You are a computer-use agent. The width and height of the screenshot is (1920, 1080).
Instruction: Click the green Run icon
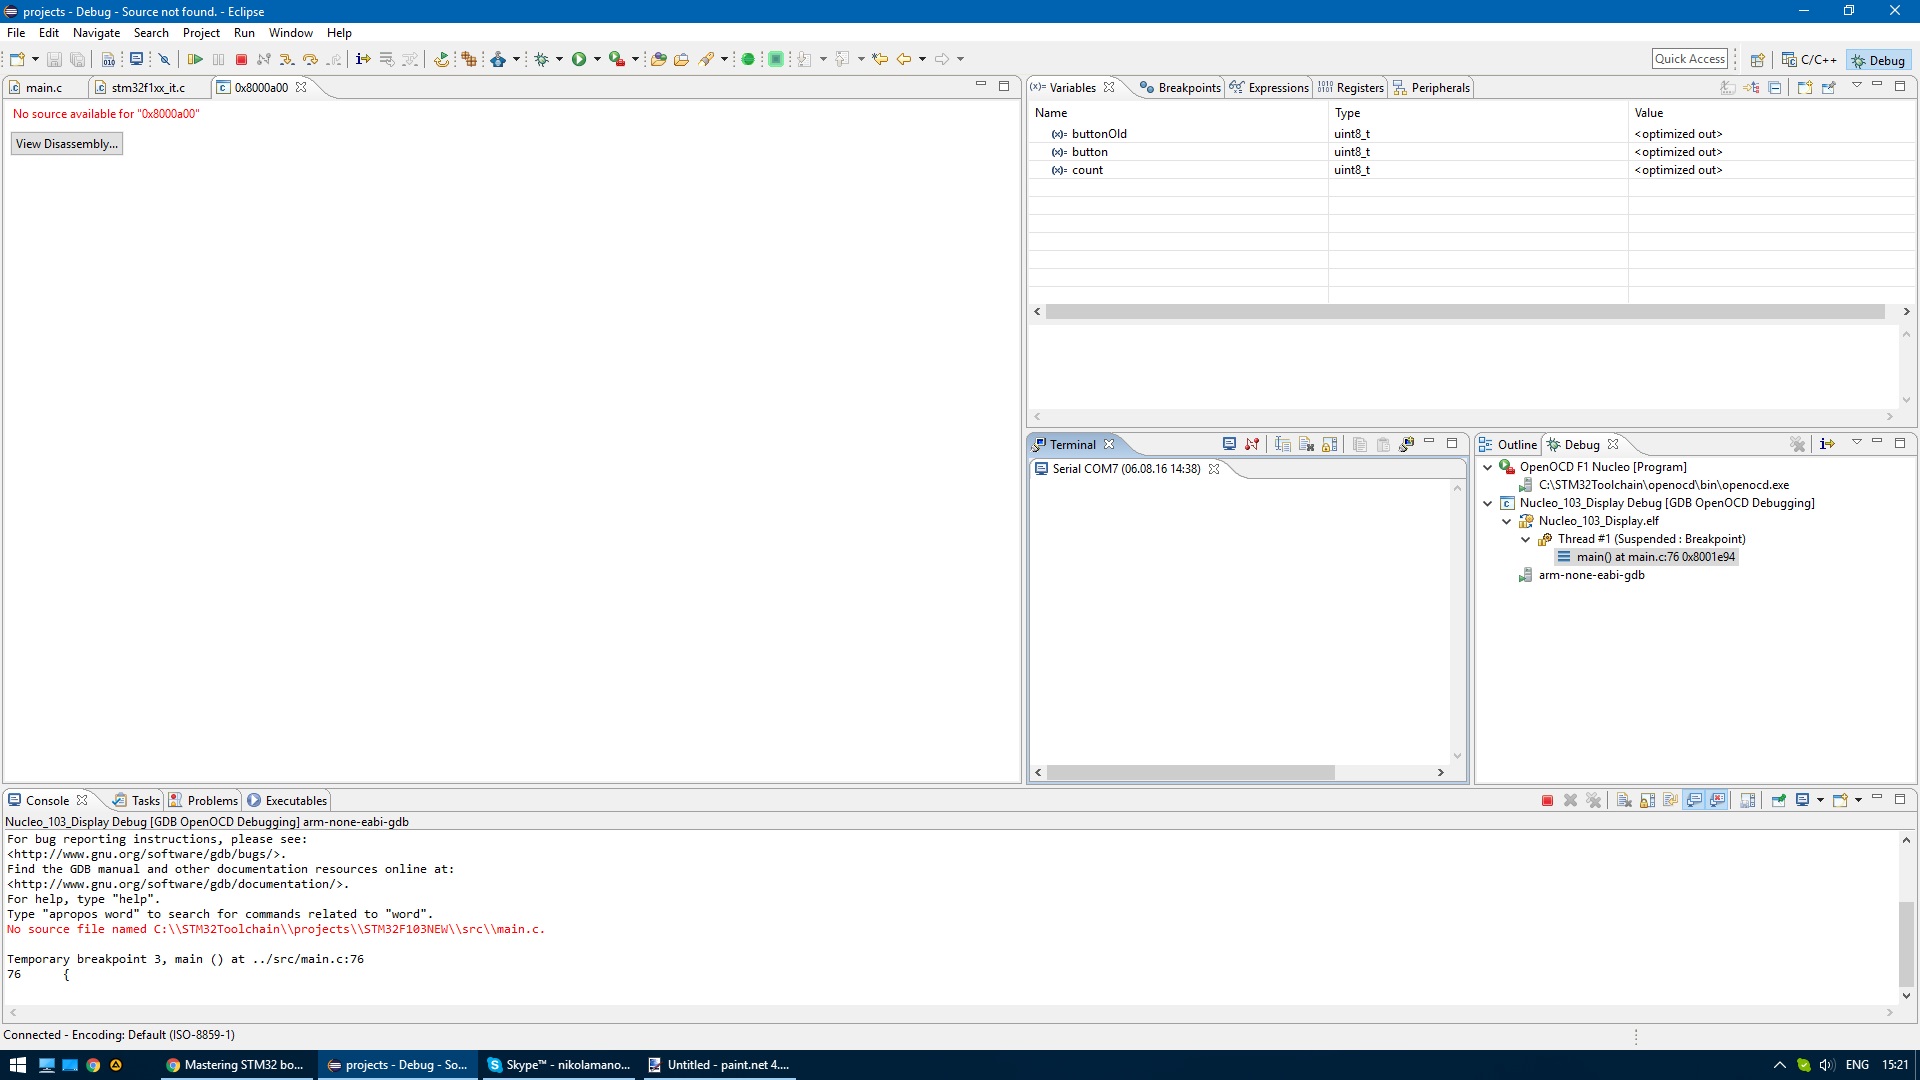[x=579, y=60]
